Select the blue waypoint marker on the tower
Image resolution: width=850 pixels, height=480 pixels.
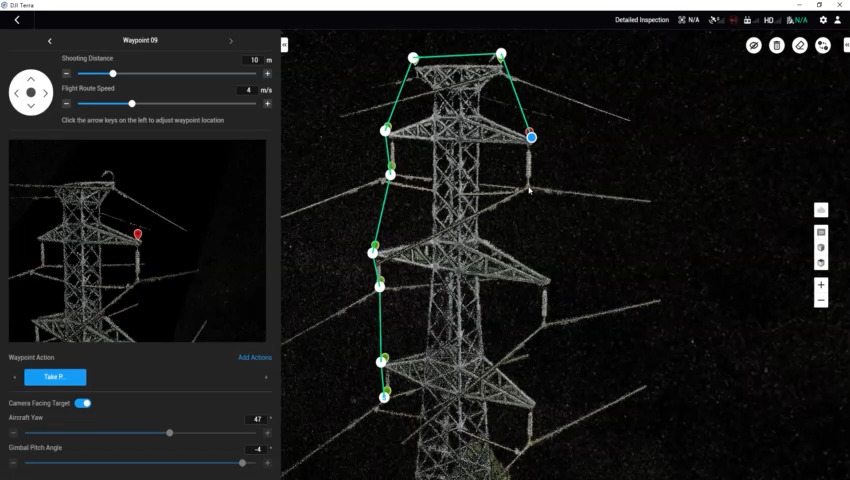531,137
